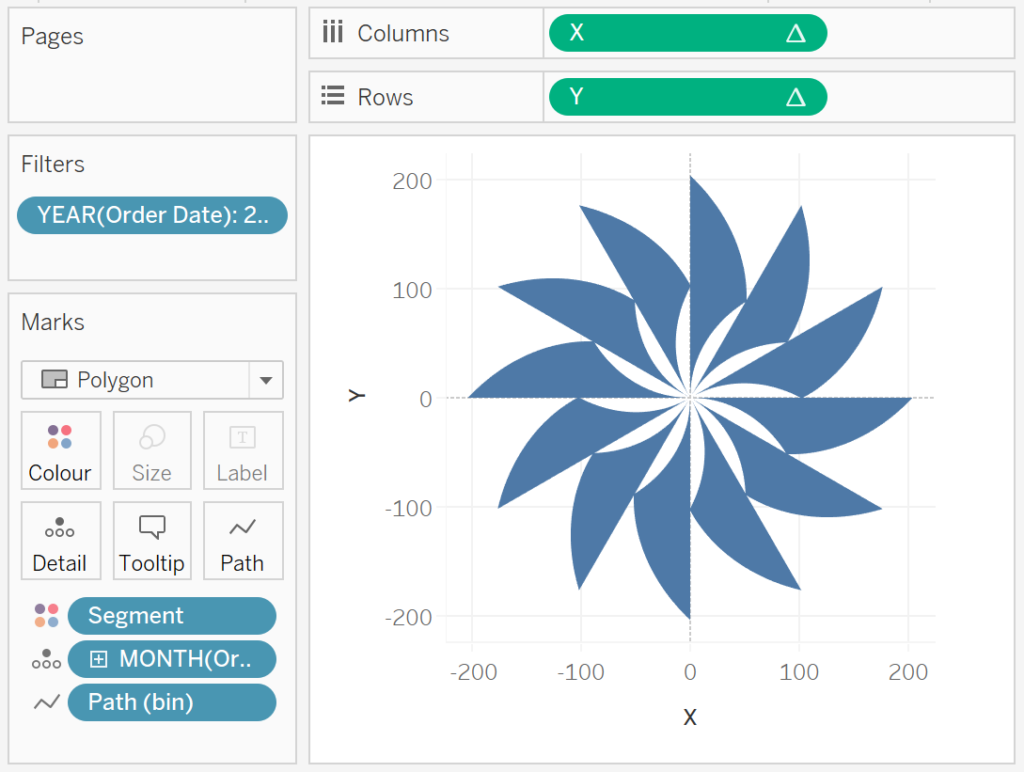Image resolution: width=1024 pixels, height=772 pixels.
Task: Click the delta icon on X pill
Action: click(x=795, y=33)
